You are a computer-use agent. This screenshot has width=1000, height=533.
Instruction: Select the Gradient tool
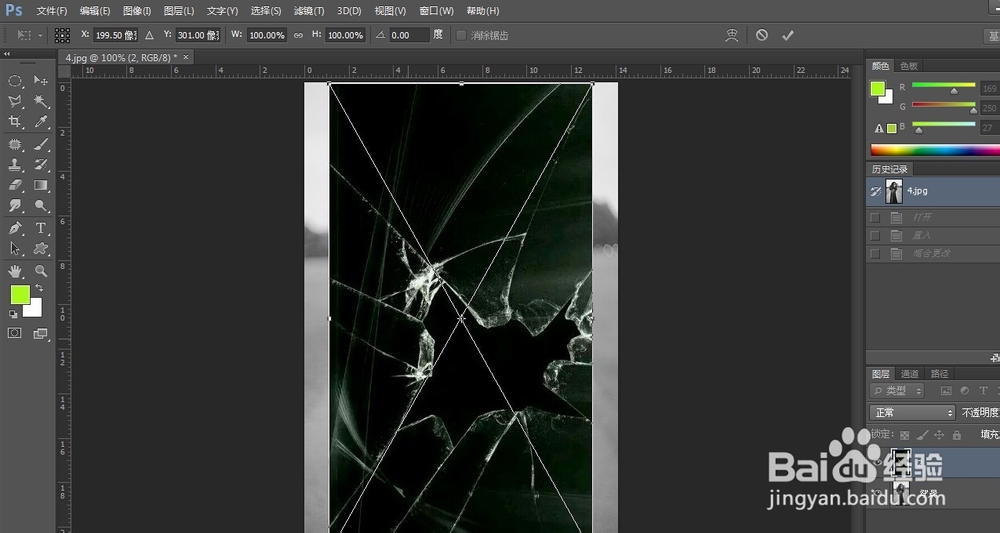pyautogui.click(x=41, y=185)
